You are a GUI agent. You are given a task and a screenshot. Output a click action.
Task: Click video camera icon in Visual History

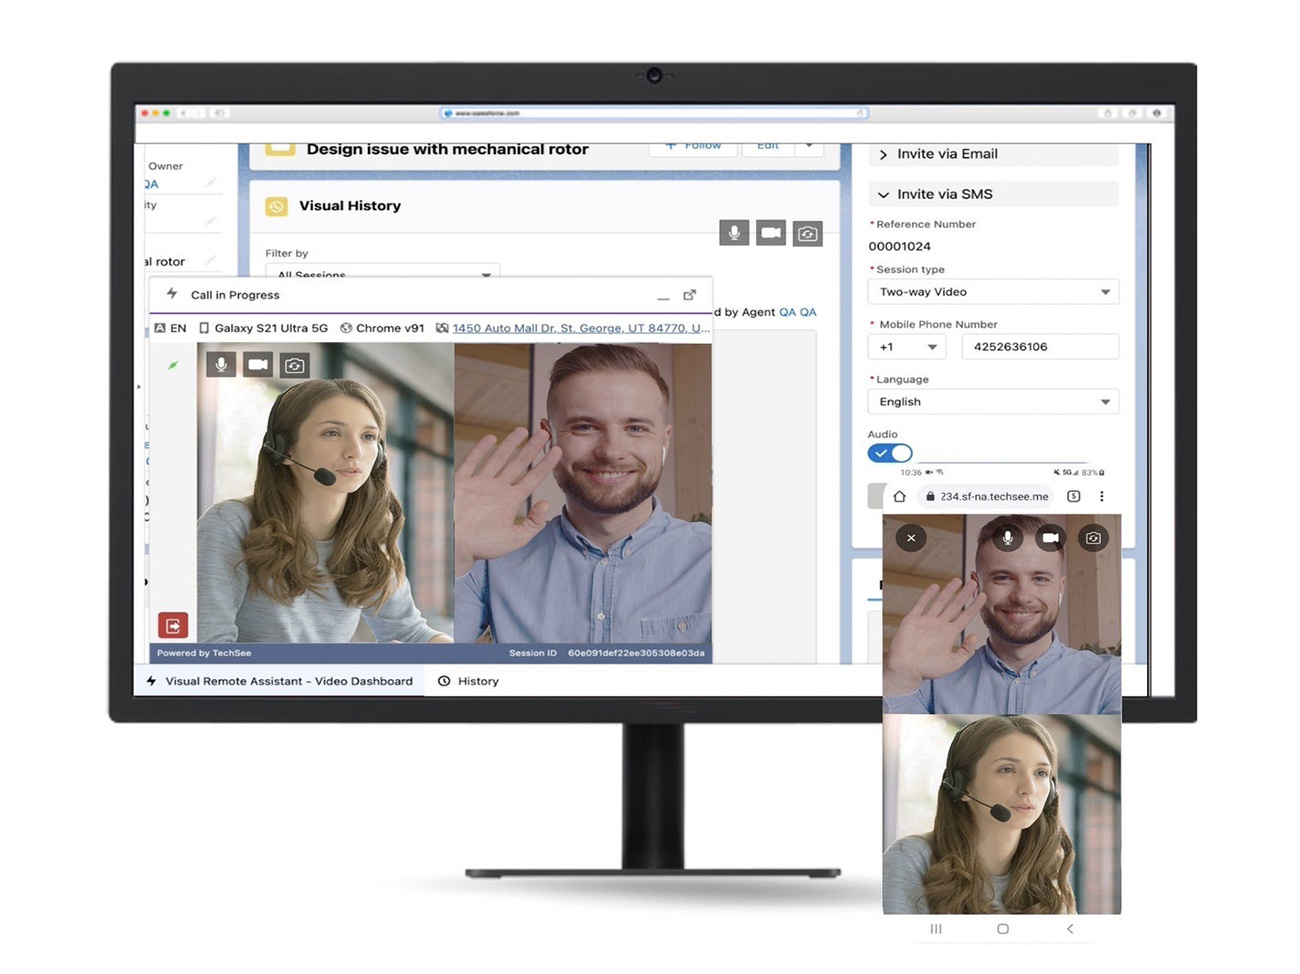pos(770,233)
